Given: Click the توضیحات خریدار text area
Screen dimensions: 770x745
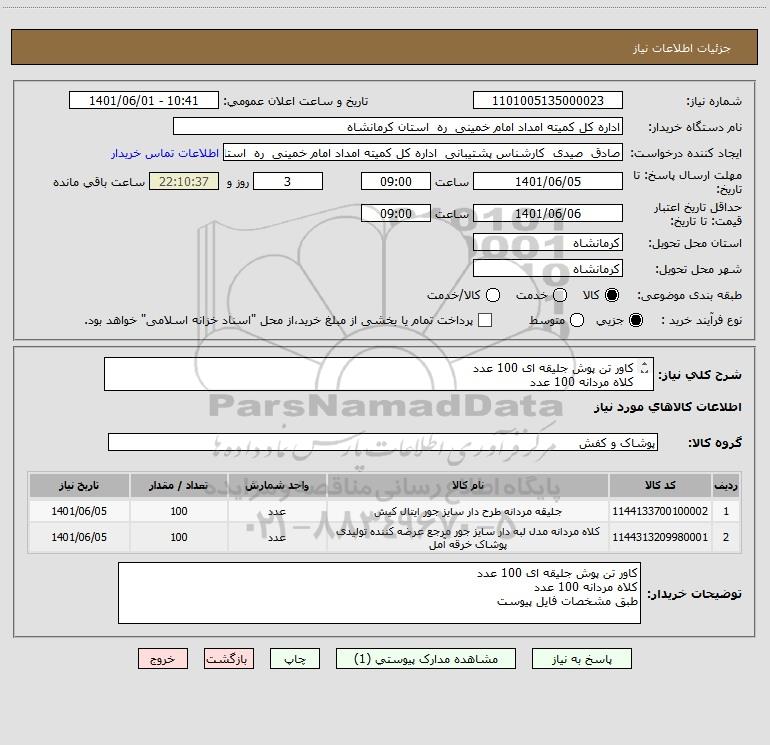Looking at the screenshot, I should tap(379, 593).
